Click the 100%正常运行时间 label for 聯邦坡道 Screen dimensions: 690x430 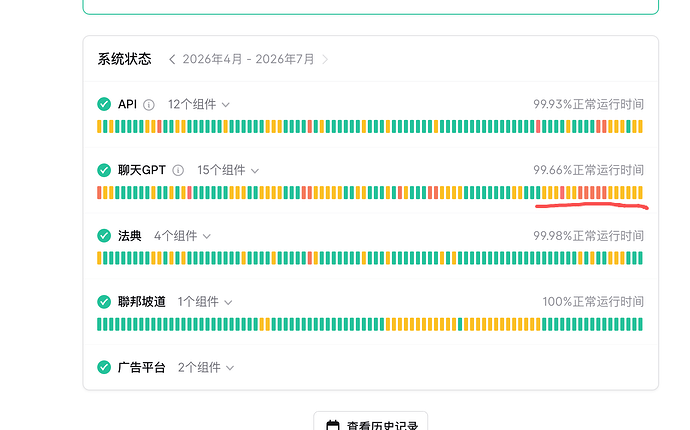pos(593,301)
